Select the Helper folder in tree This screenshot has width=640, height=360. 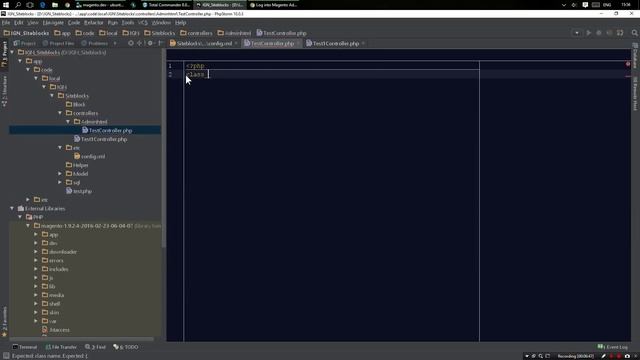[77, 165]
